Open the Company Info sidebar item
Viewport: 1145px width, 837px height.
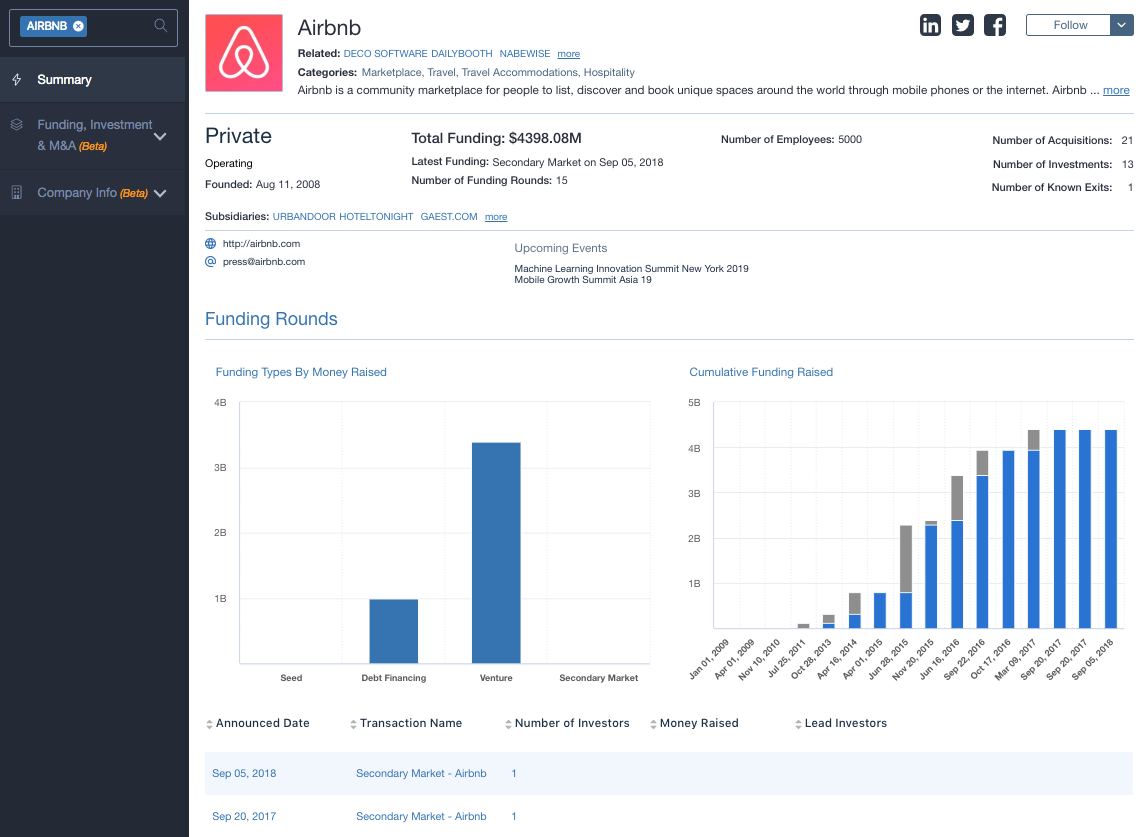click(x=93, y=193)
